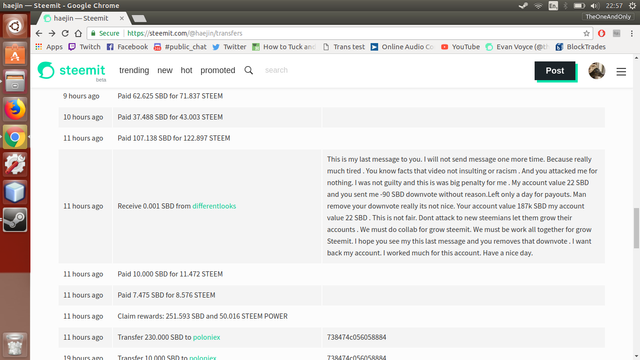Open the Chrome three-dot menu
Viewport: 640px width, 360px height.
coord(631,33)
